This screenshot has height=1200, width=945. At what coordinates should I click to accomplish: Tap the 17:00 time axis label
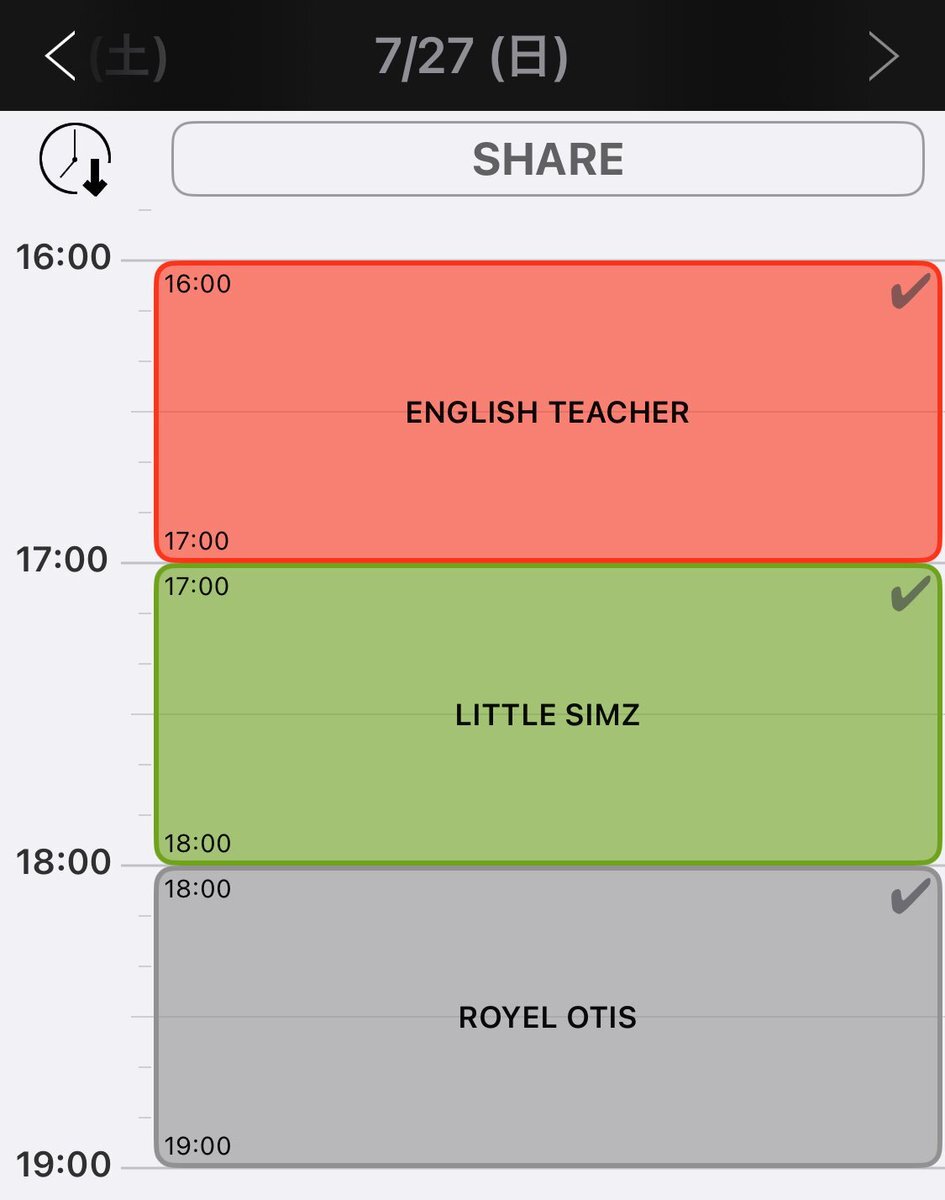pyautogui.click(x=63, y=560)
